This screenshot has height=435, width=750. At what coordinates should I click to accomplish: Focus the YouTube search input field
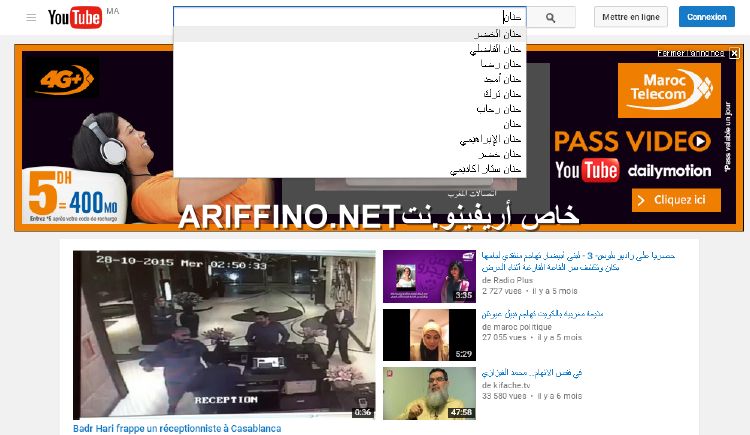pos(350,17)
